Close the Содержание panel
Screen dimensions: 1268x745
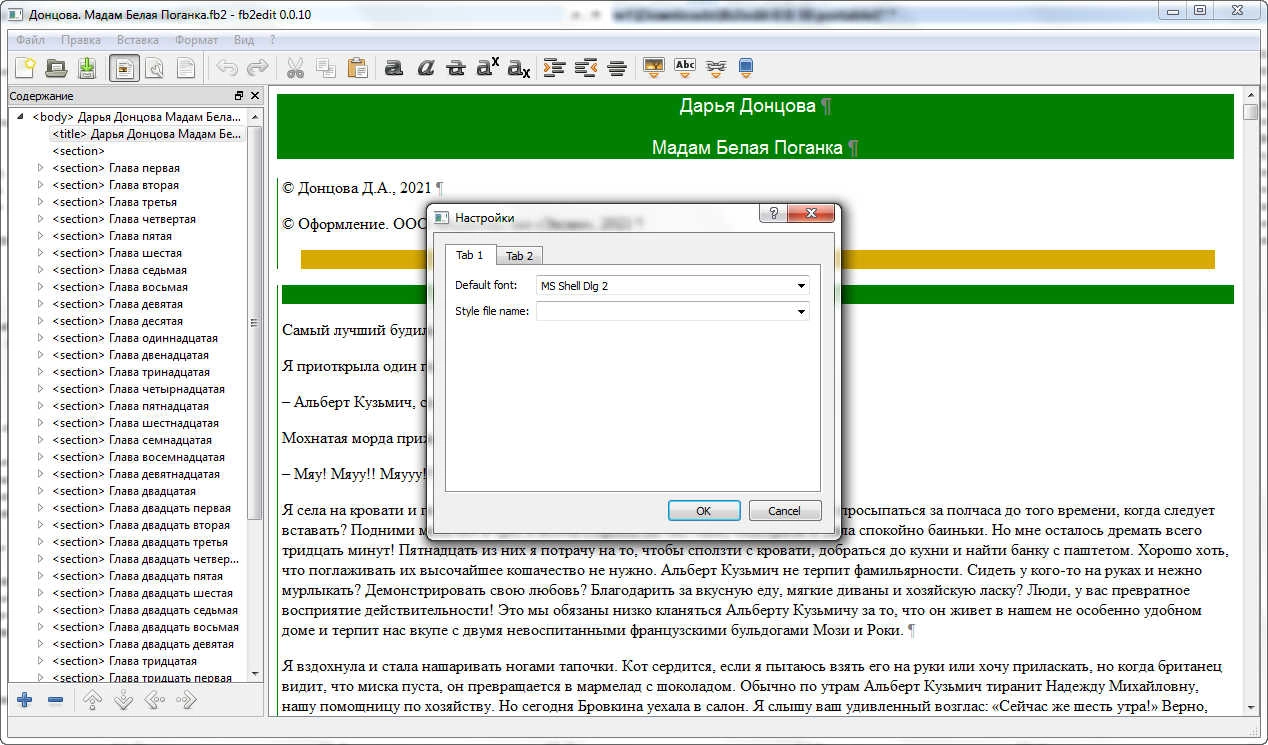tap(255, 96)
